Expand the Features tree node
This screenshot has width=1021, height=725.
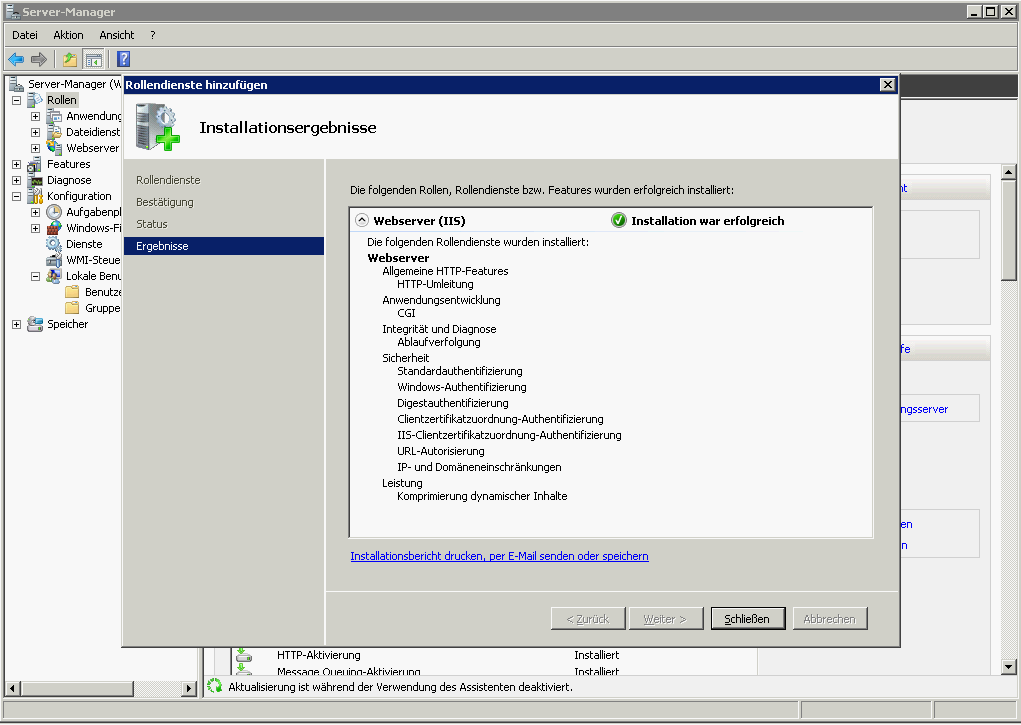point(16,164)
